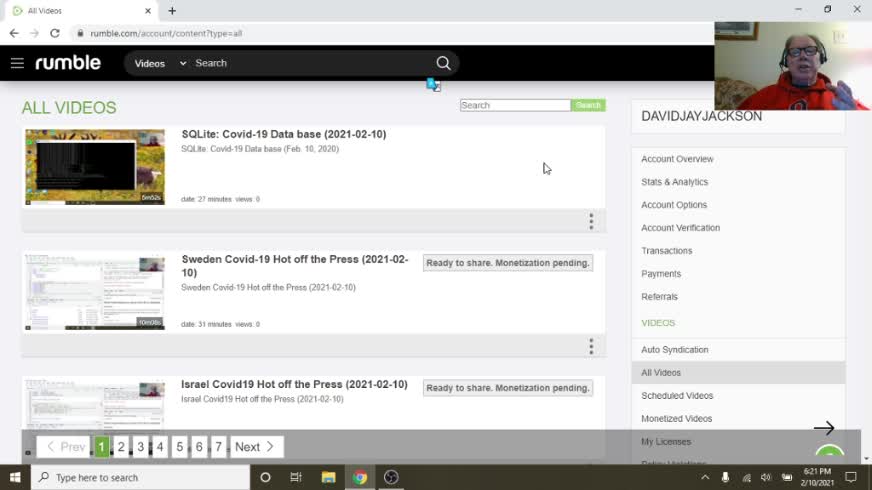
Task: Open My Licenses in sidebar
Action: click(x=666, y=442)
